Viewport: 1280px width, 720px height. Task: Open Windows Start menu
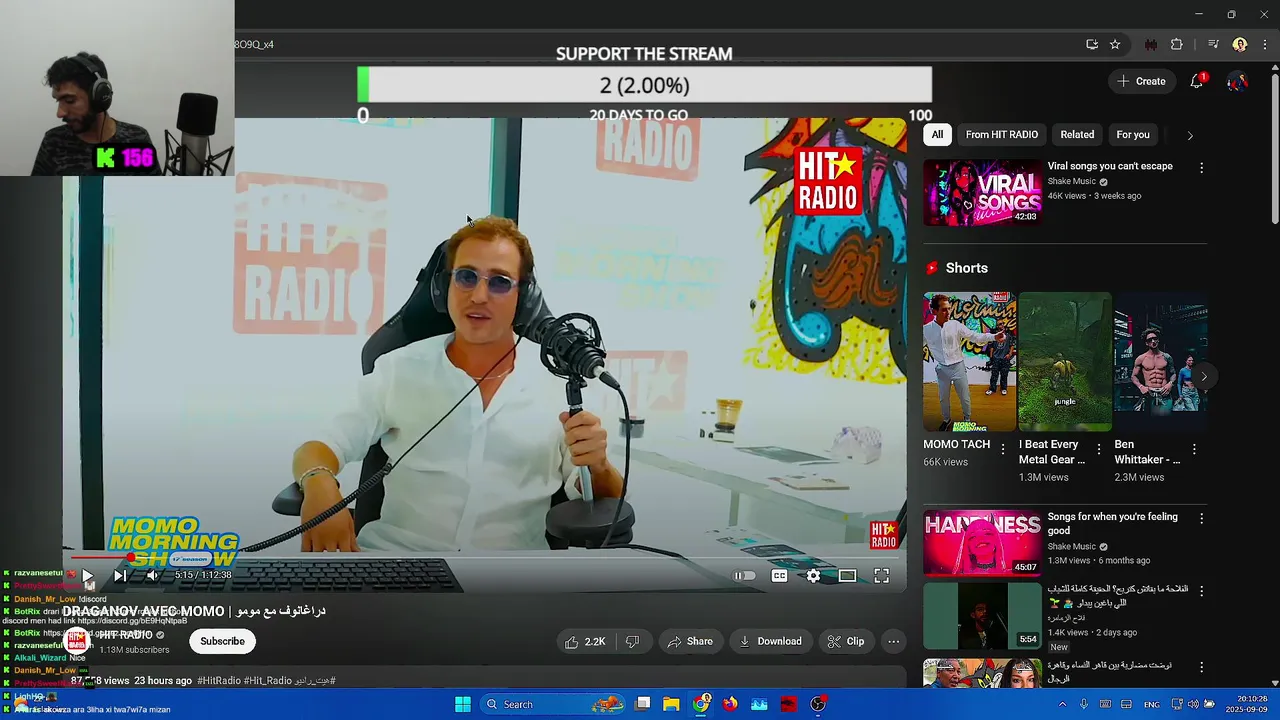click(x=463, y=704)
